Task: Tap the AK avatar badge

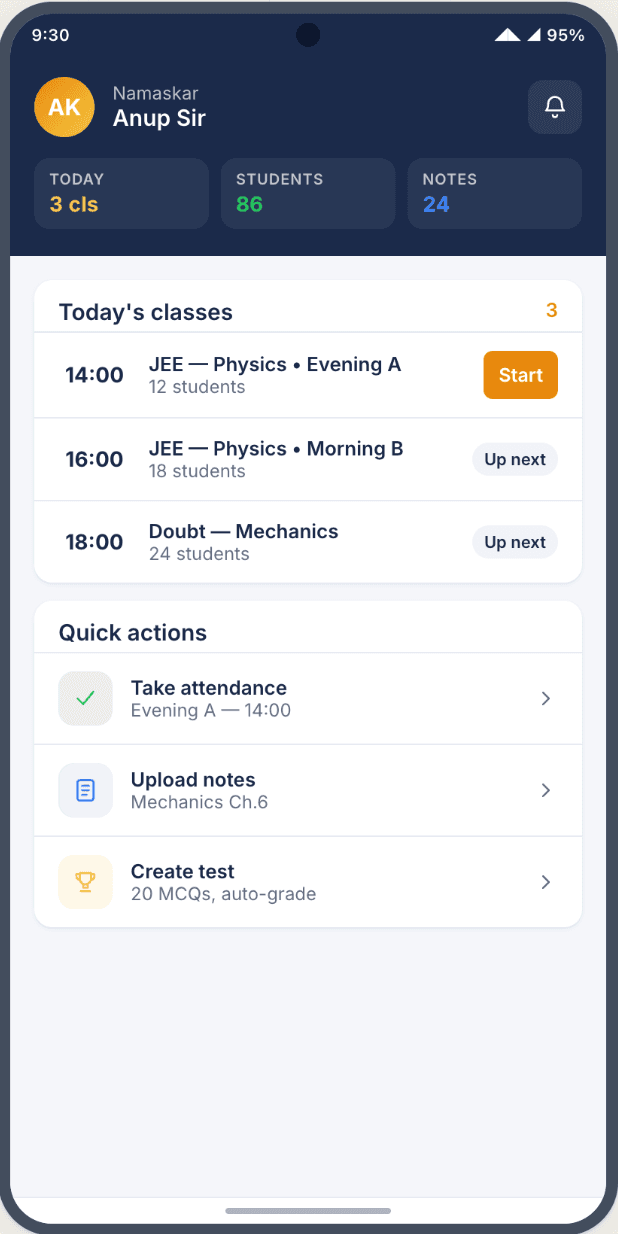Action: tap(64, 107)
